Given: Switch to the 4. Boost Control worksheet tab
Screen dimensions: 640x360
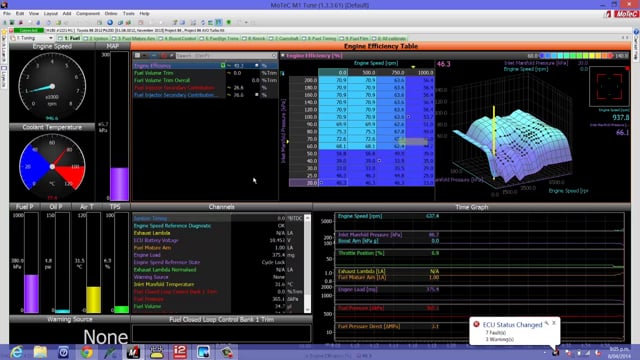Looking at the screenshot, I should point(178,38).
